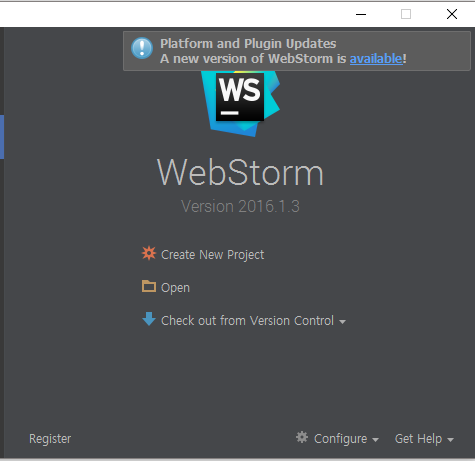475x461 pixels.
Task: Expand the Get Help dropdown
Action: click(x=424, y=439)
